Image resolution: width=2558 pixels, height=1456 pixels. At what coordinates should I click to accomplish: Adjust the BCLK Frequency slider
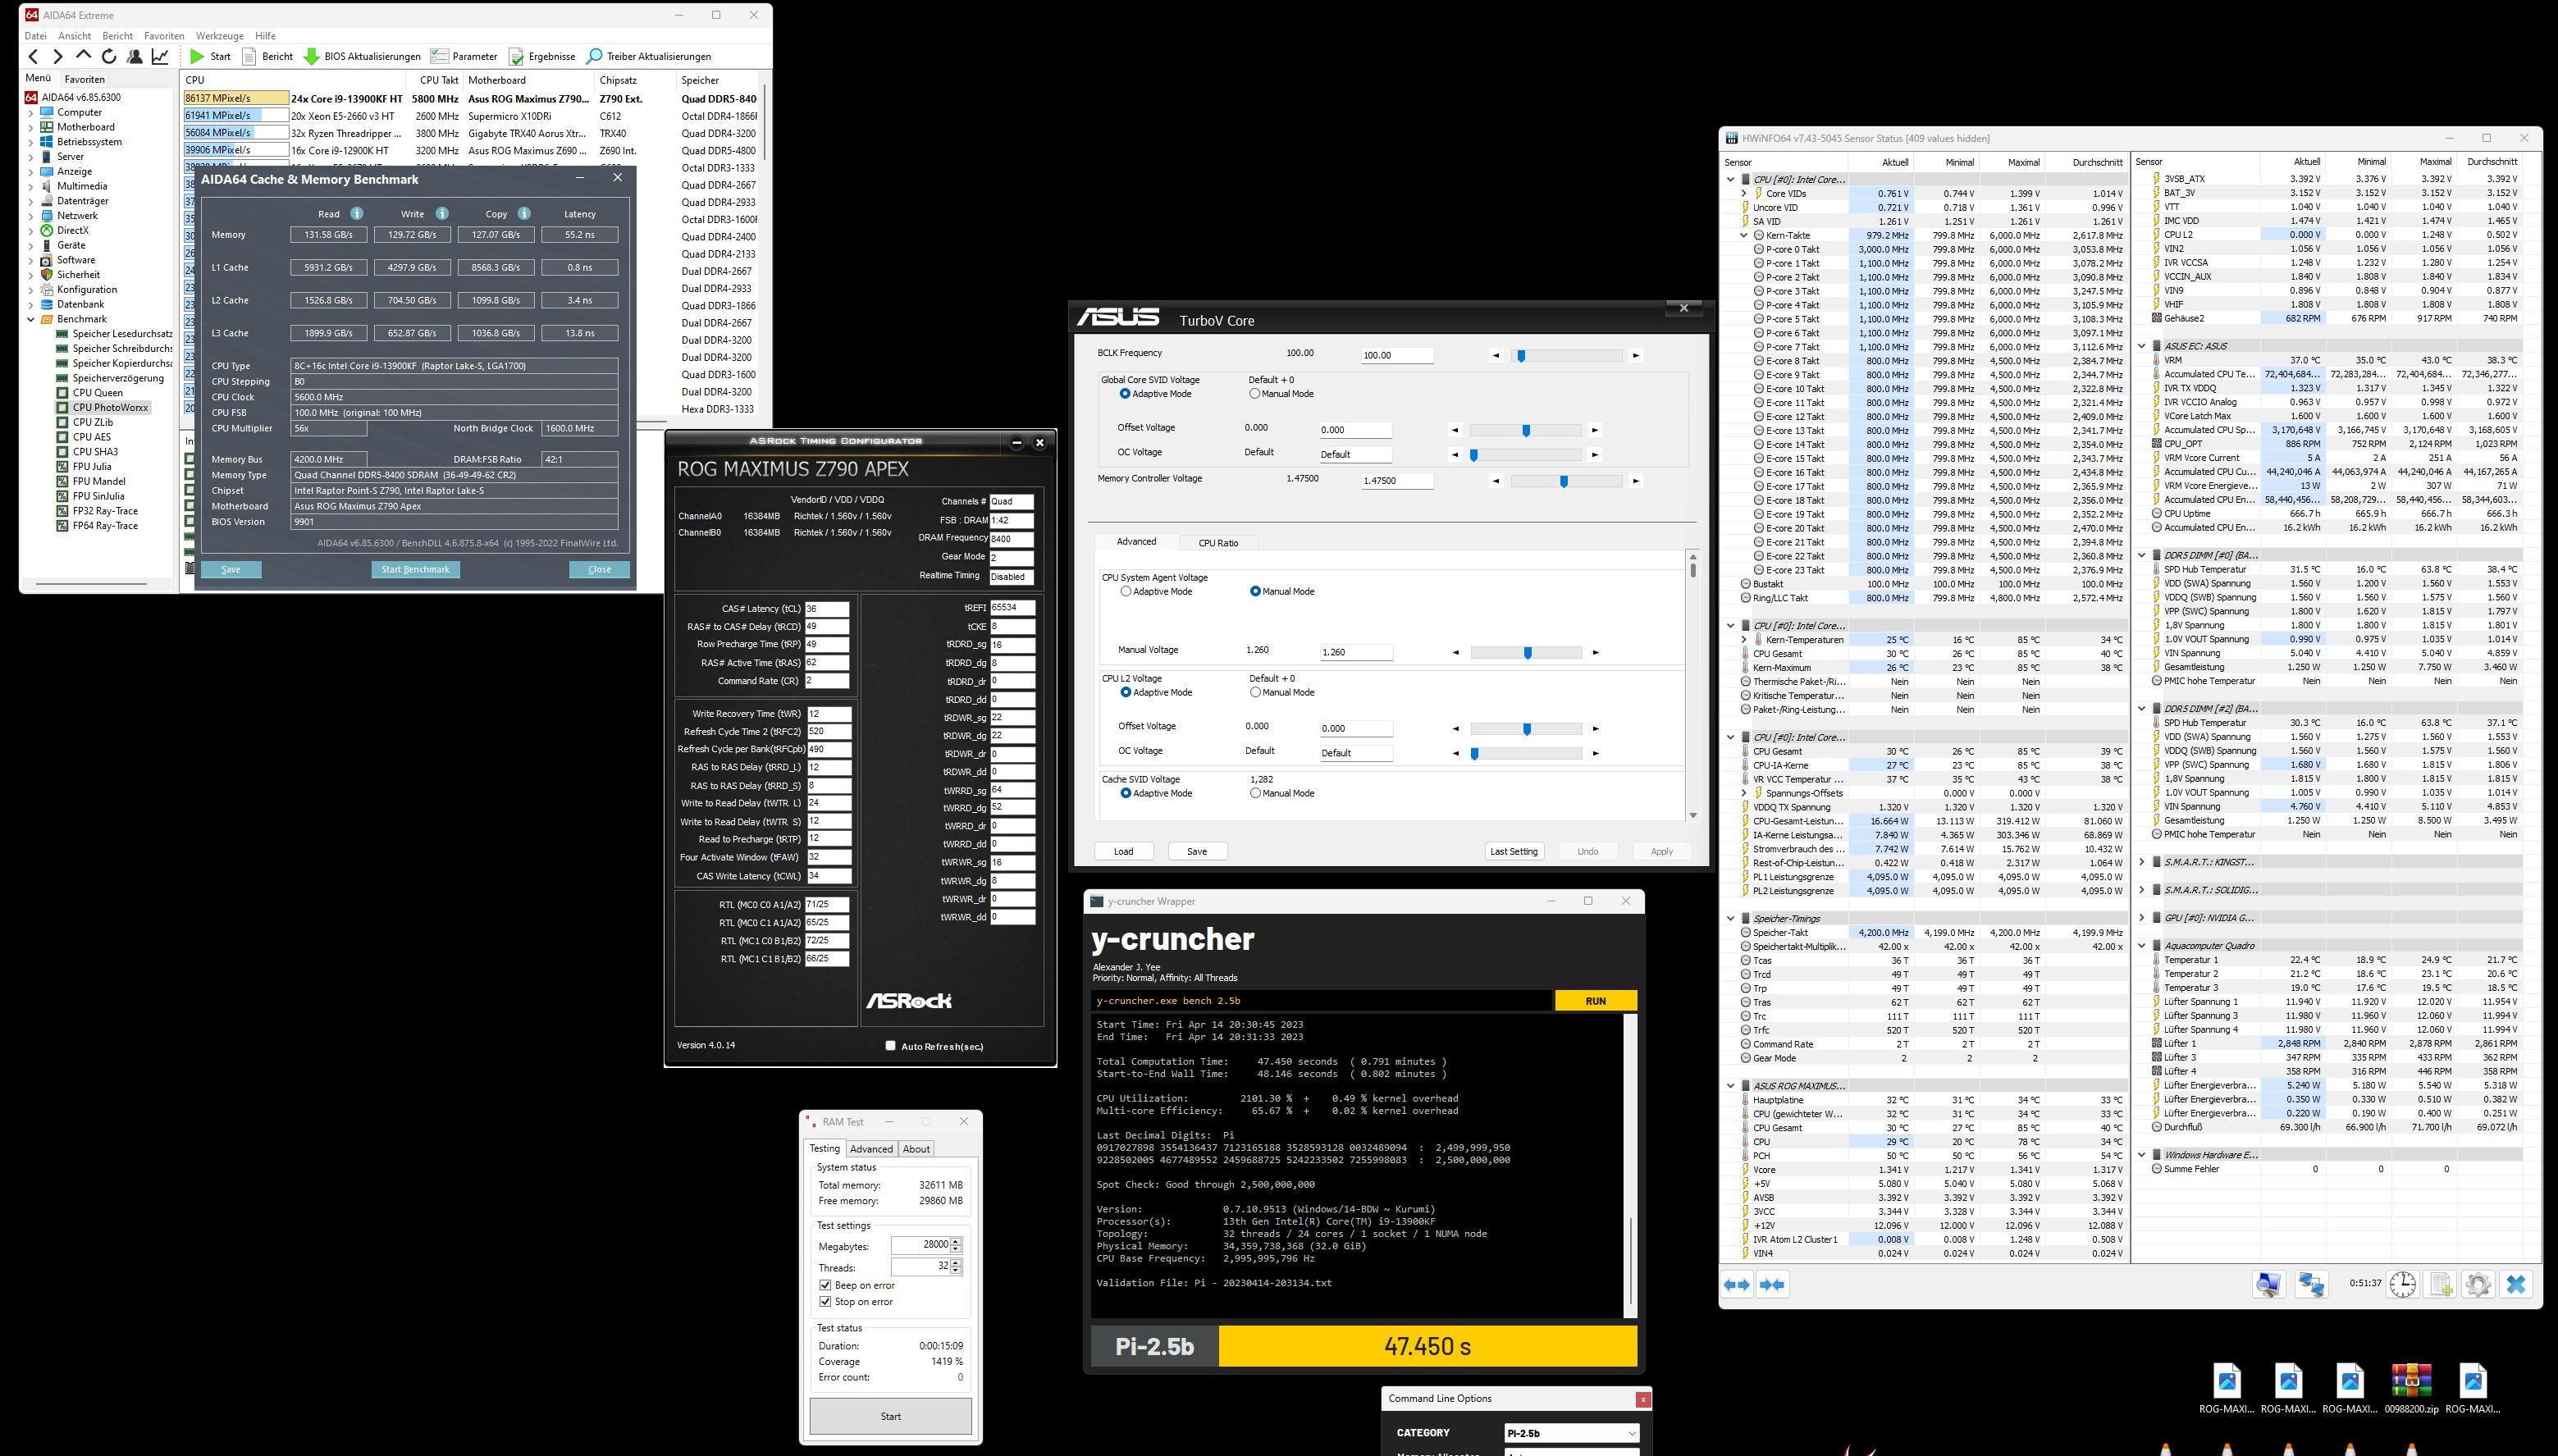pyautogui.click(x=1521, y=356)
